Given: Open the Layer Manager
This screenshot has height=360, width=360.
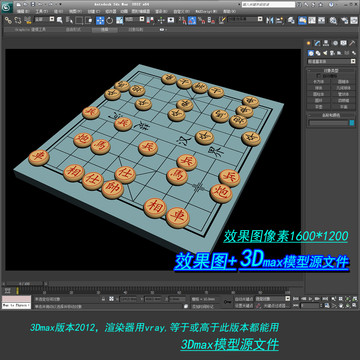Looking at the screenshot, I should 291,20.
